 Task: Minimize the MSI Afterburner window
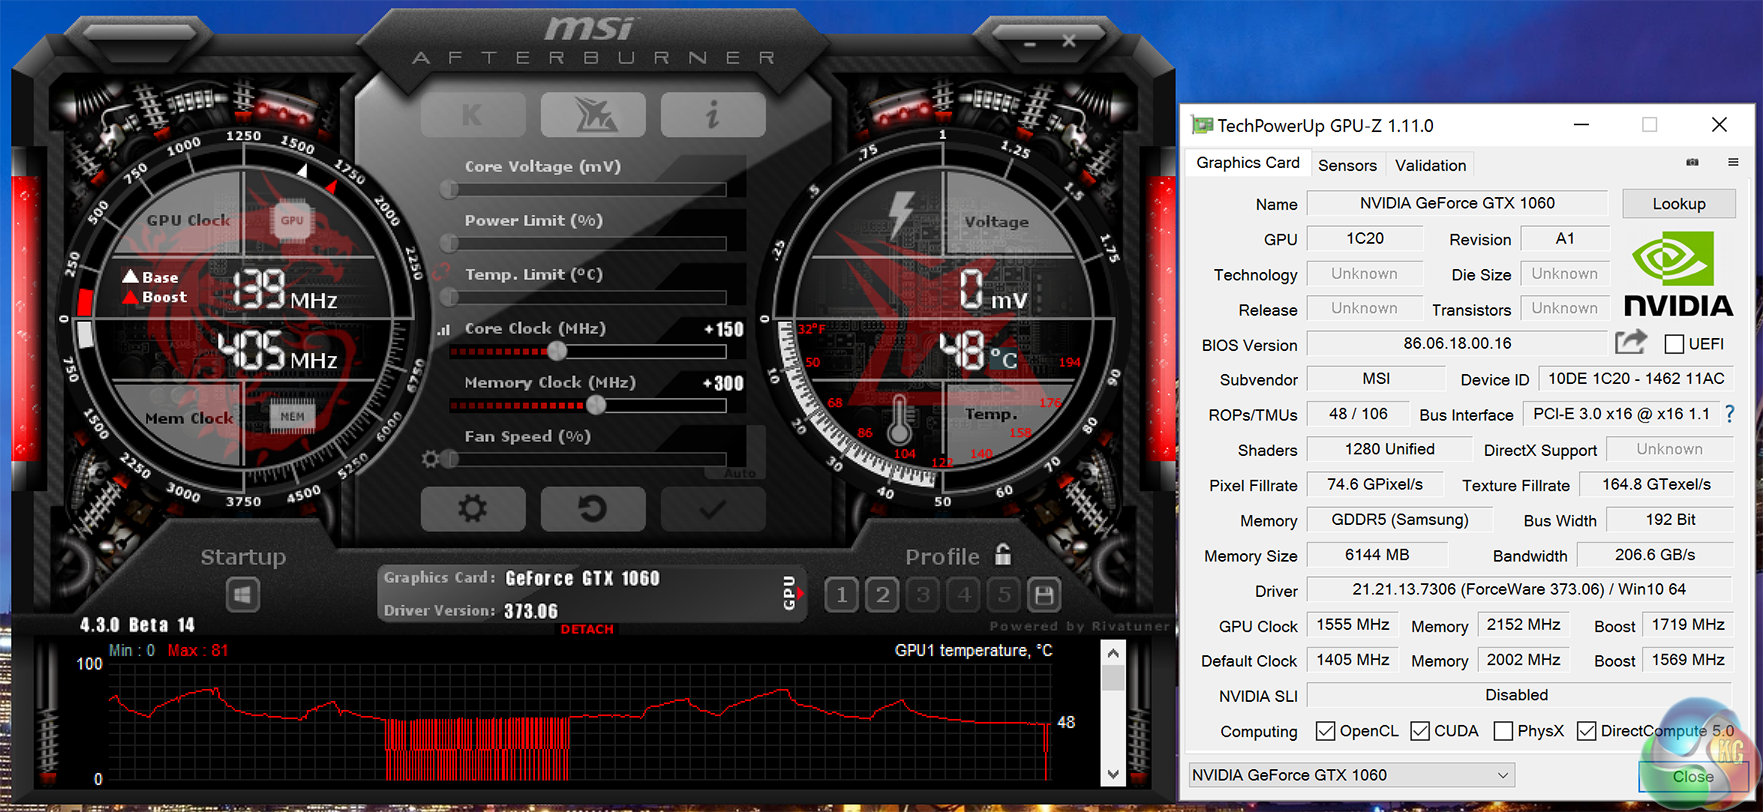pos(1030,43)
